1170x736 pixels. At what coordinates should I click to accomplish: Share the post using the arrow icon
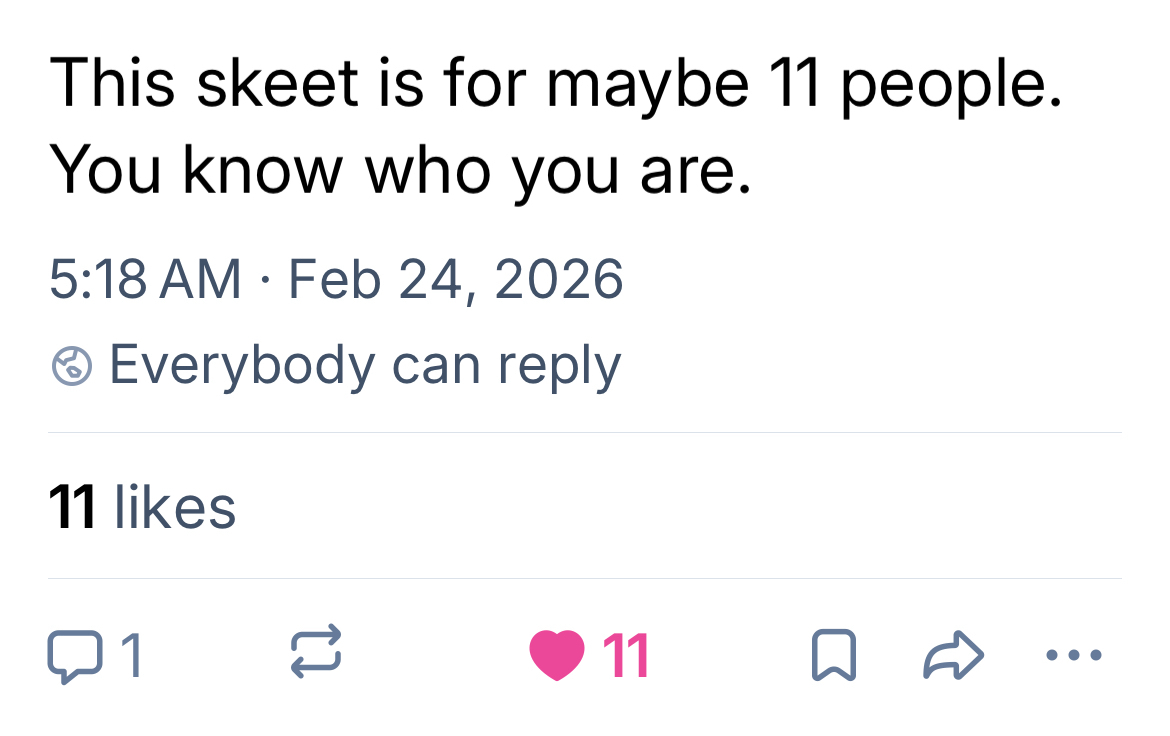pyautogui.click(x=953, y=656)
